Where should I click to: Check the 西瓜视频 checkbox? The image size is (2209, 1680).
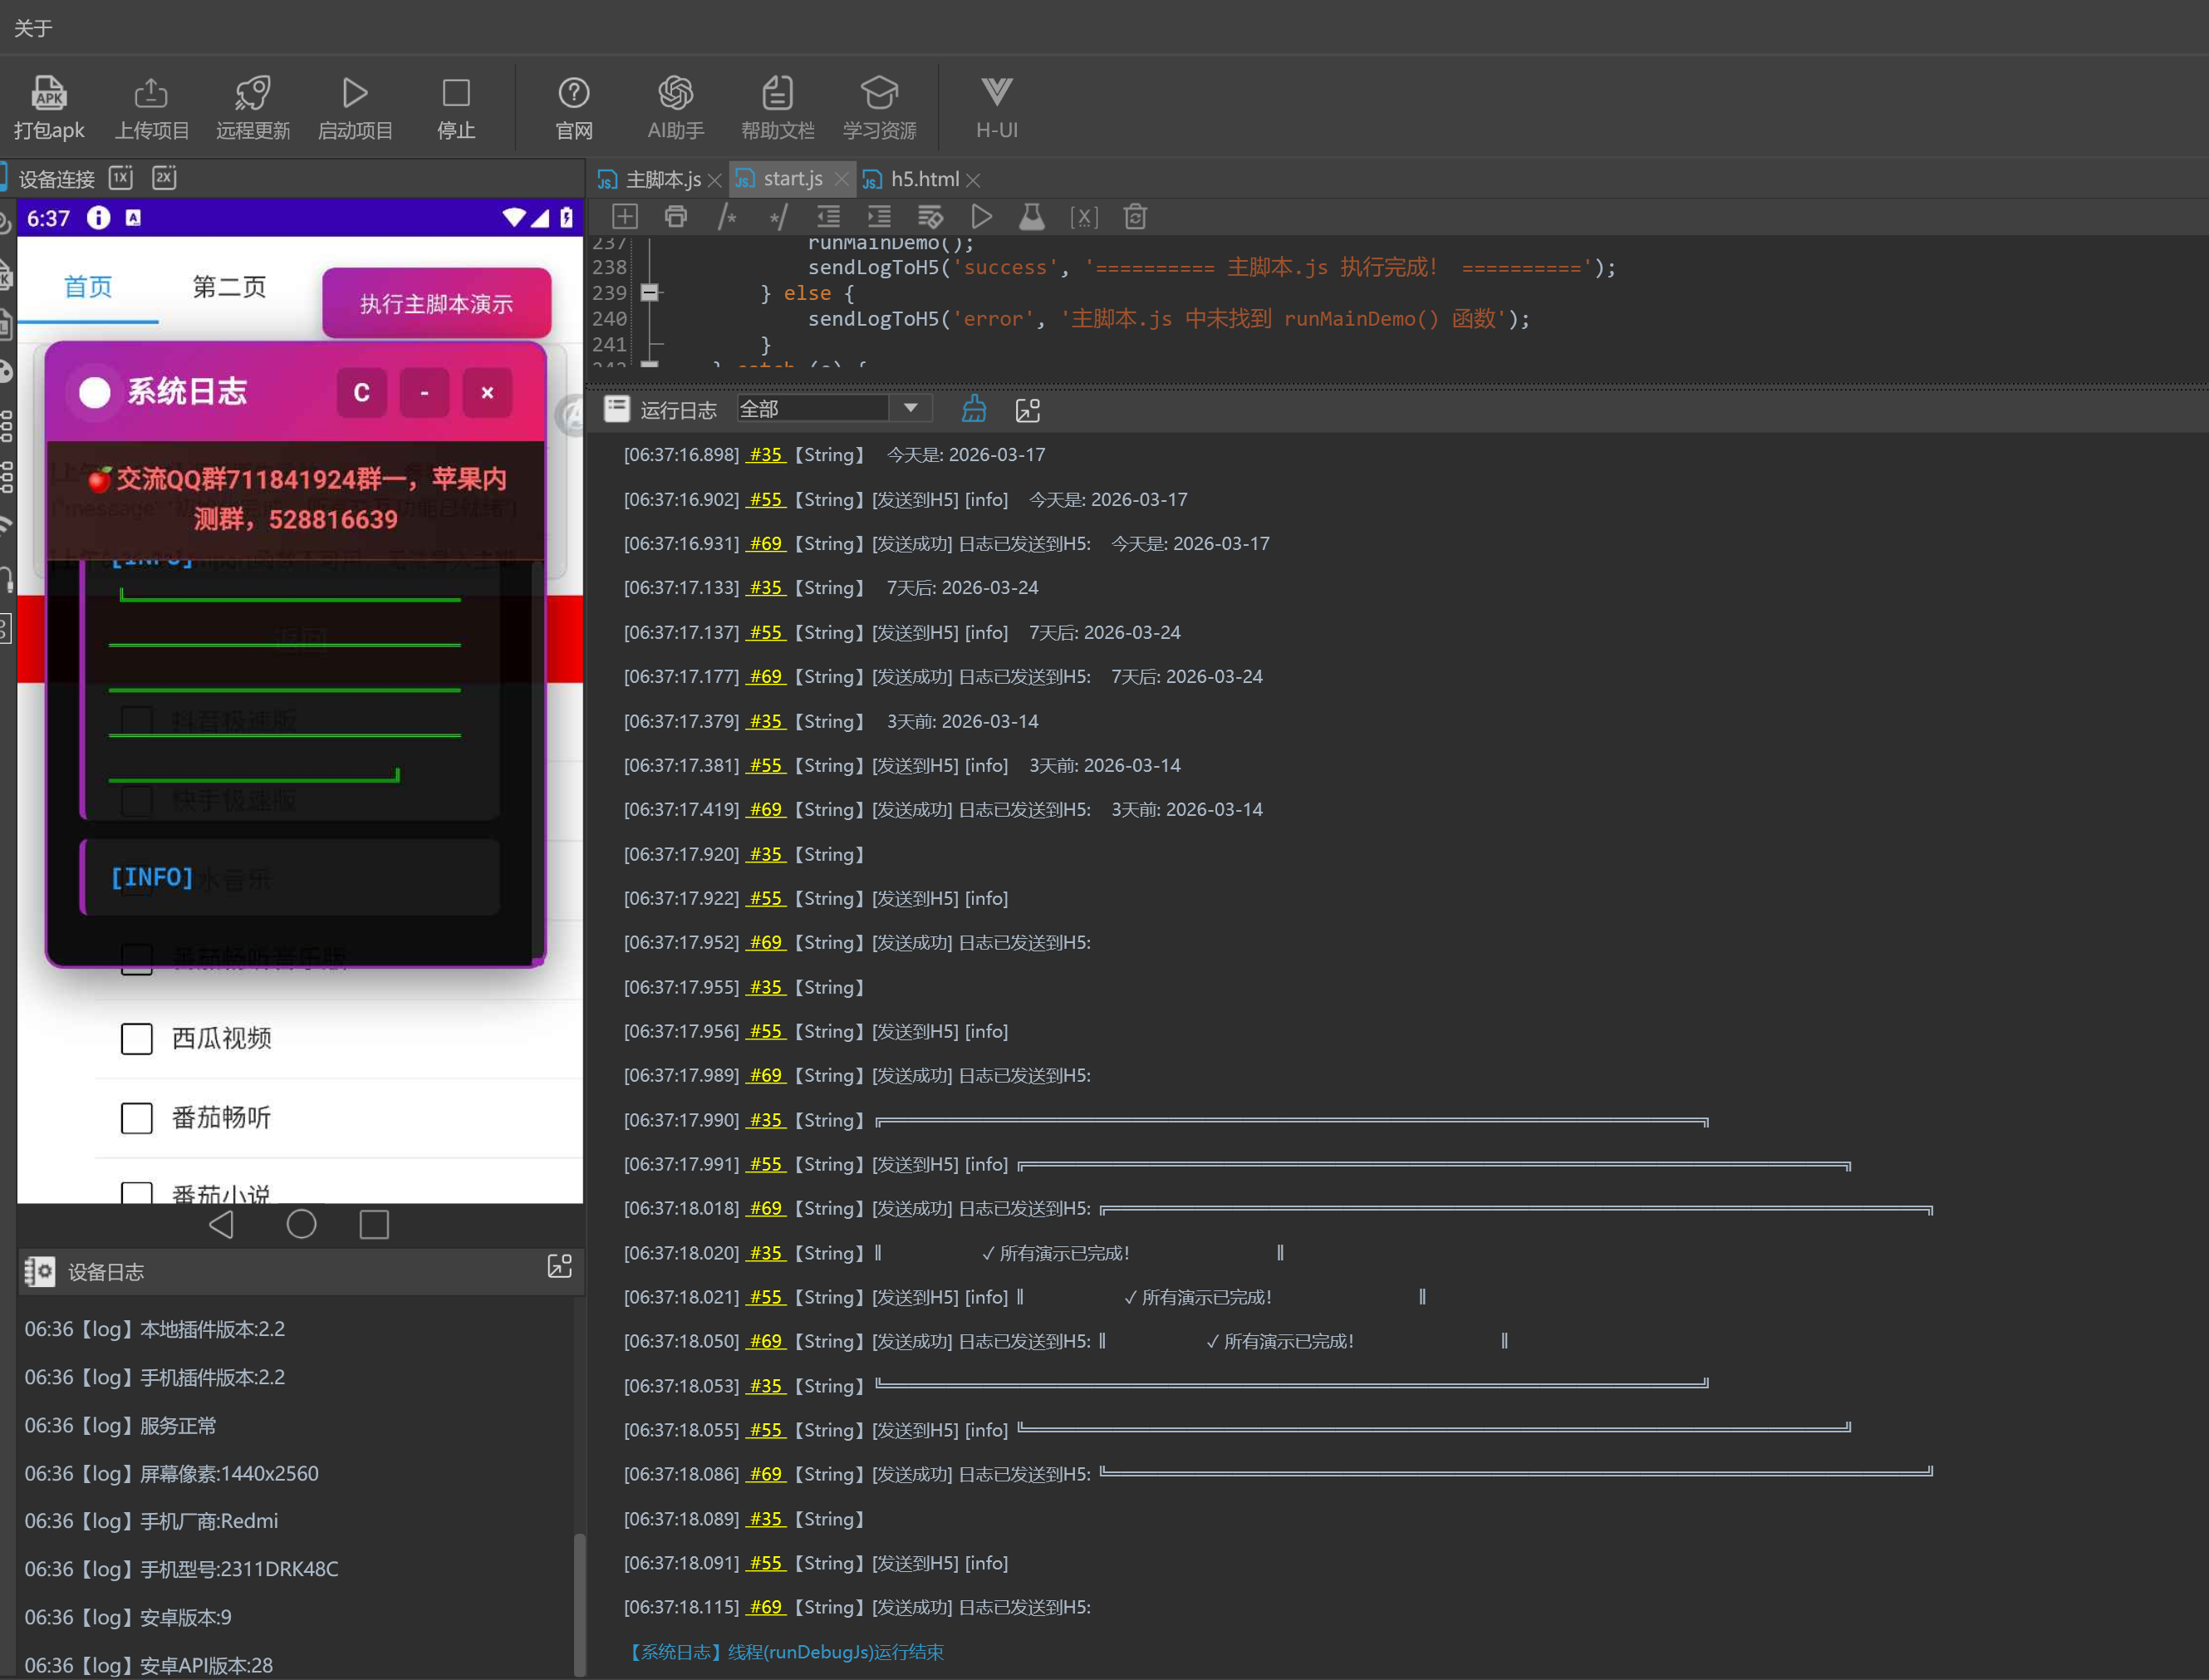(x=137, y=1039)
